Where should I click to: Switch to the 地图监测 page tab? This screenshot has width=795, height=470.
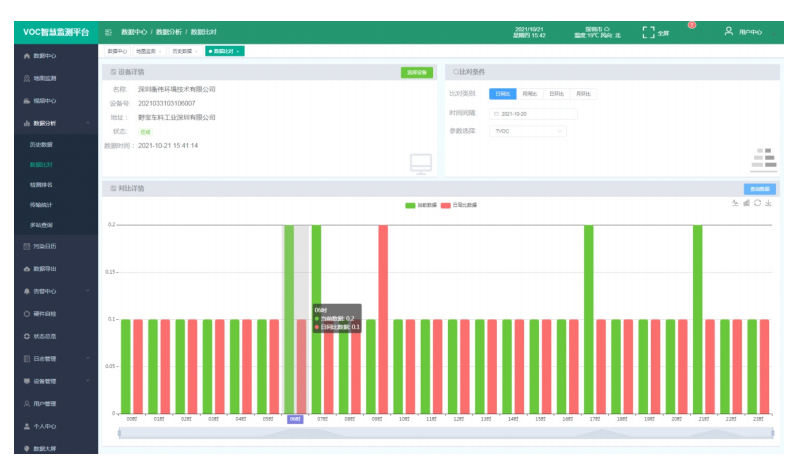click(148, 51)
